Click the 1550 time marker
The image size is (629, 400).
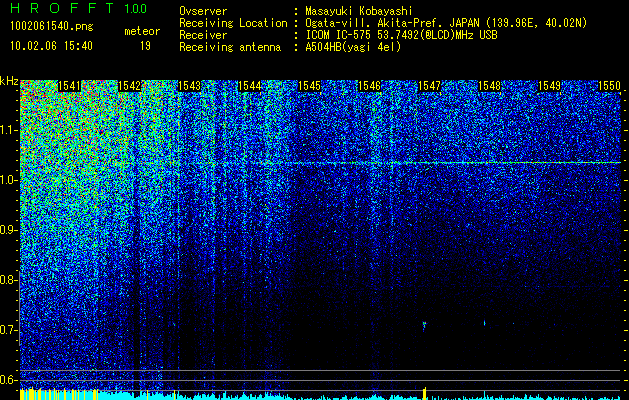(609, 86)
